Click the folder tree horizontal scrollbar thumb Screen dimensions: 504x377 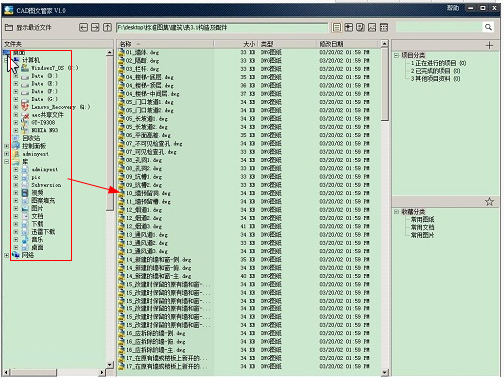(33, 372)
